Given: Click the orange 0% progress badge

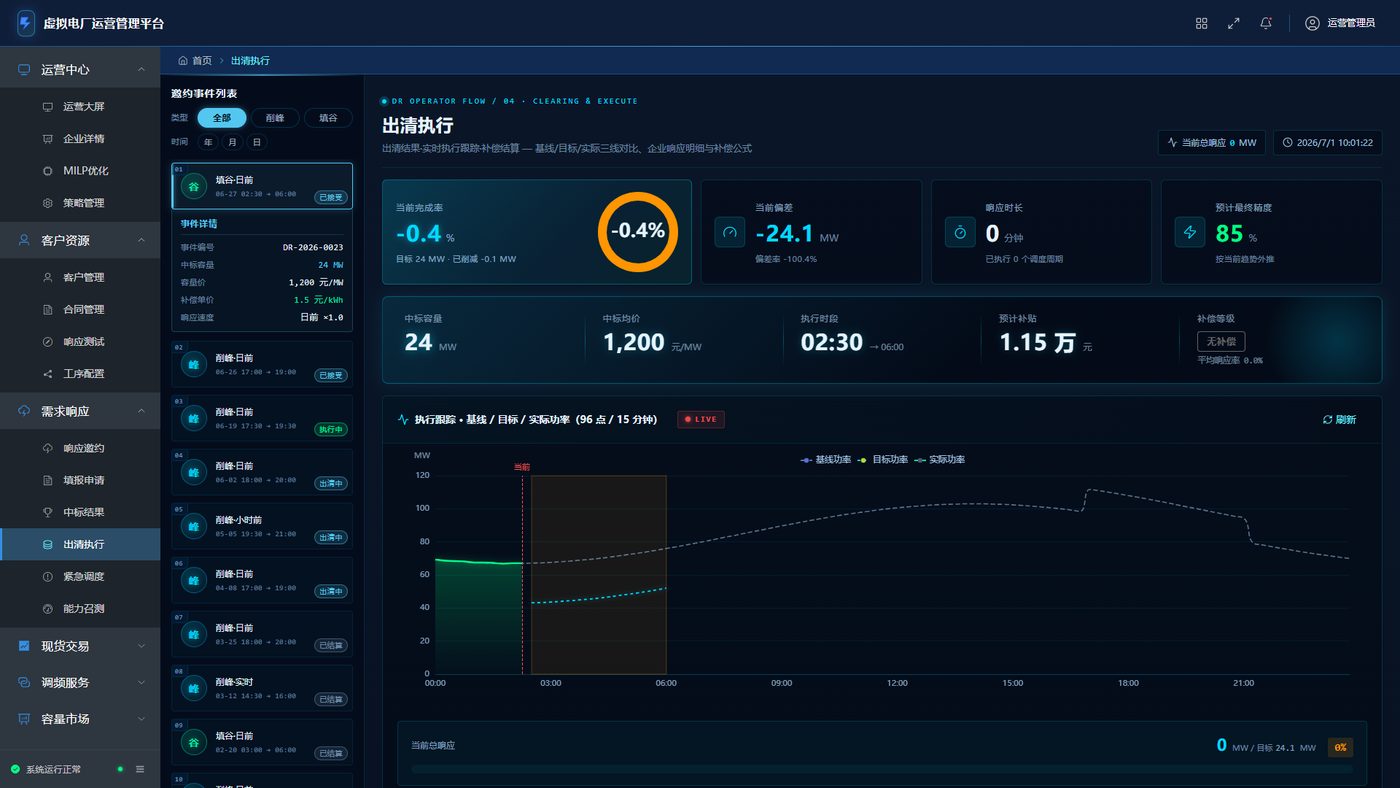Looking at the screenshot, I should (1340, 747).
